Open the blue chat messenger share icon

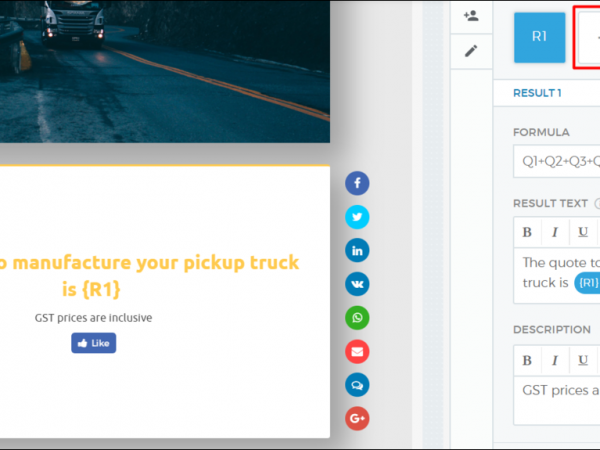point(357,385)
